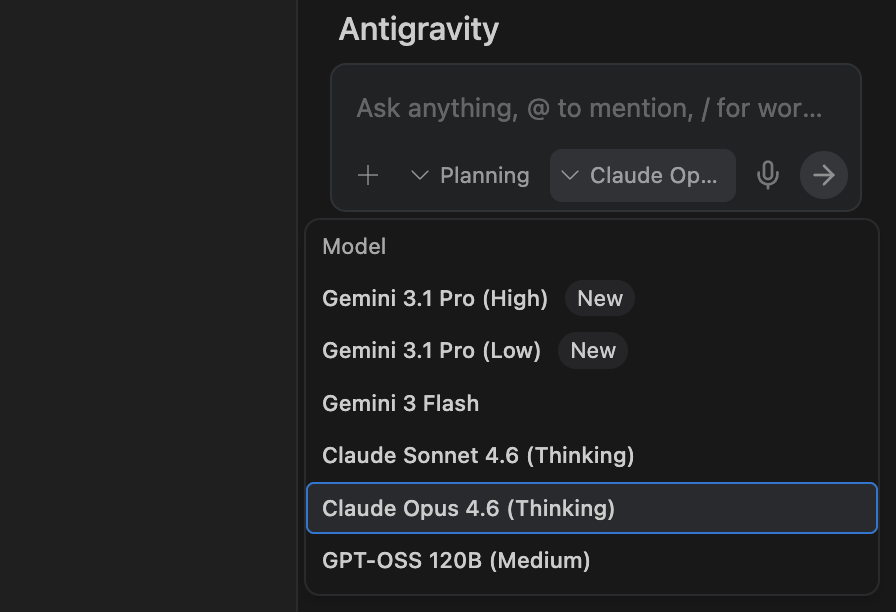Select Gemini 3.1 Pro (High) model
Screen dimensions: 896x612
click(435, 299)
